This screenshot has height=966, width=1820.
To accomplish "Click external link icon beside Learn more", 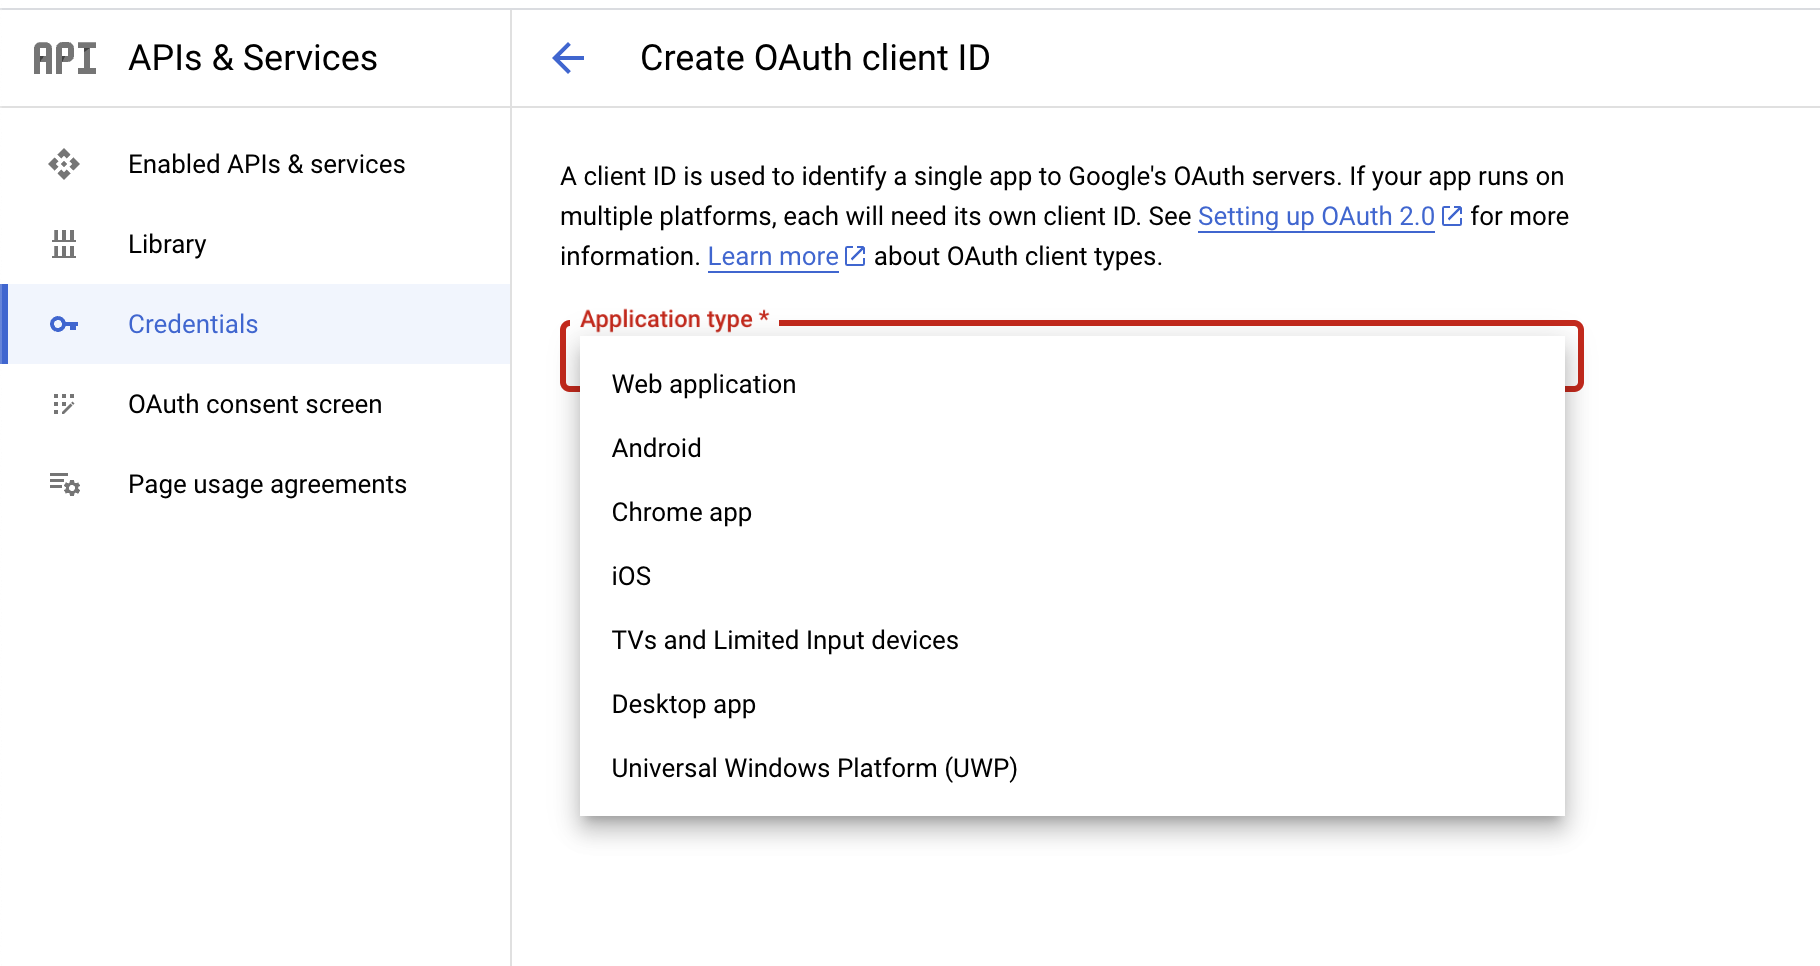I will (x=855, y=256).
